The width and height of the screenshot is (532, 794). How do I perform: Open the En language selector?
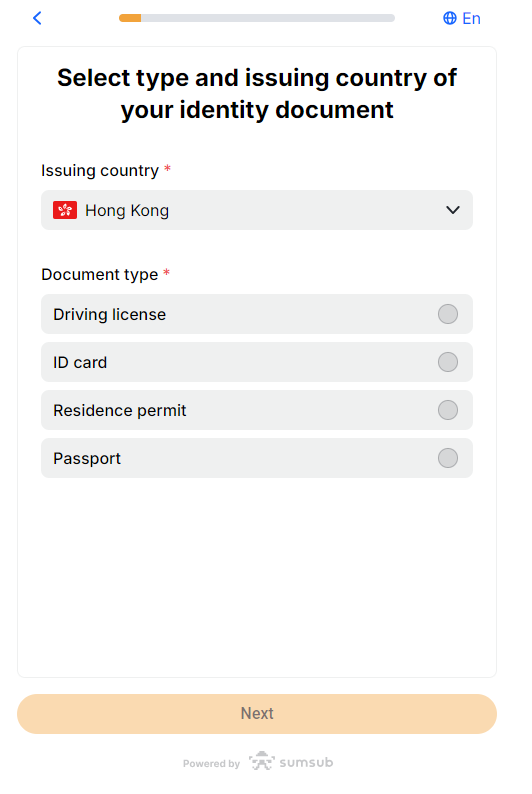(x=462, y=18)
